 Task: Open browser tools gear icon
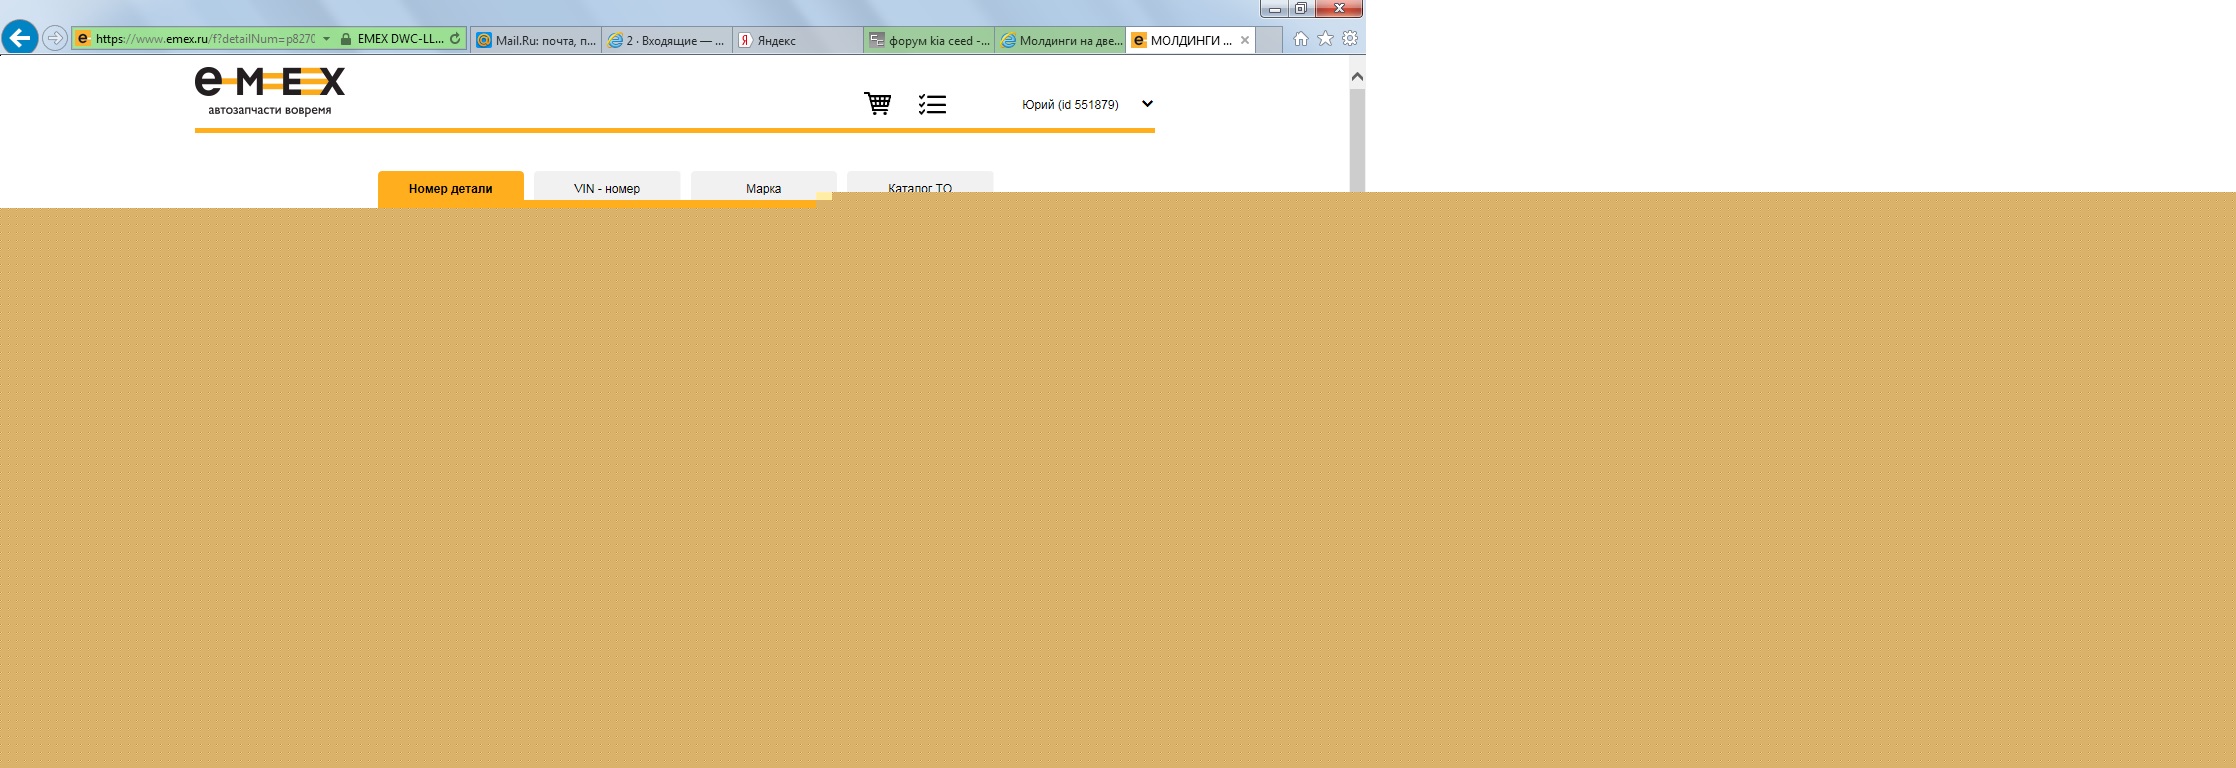click(x=1350, y=39)
